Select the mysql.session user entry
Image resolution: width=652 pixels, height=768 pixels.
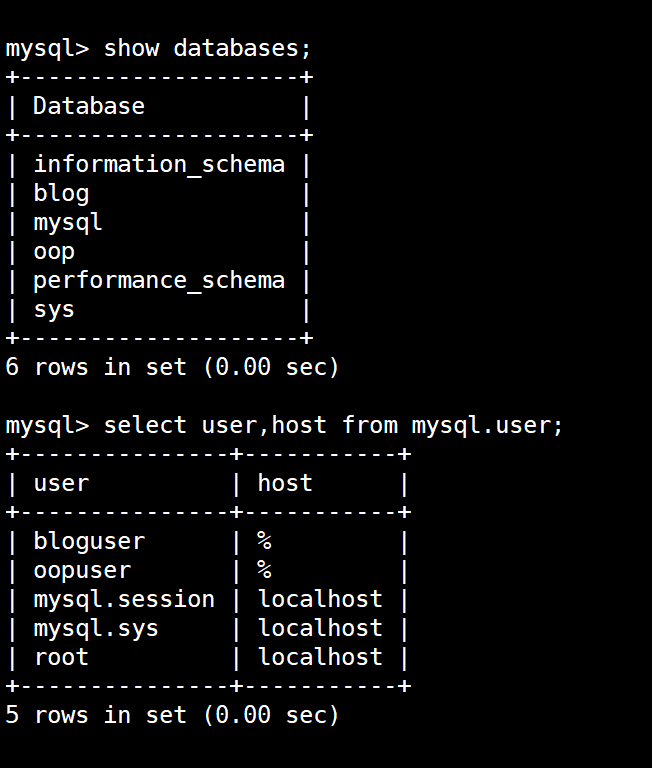[124, 599]
